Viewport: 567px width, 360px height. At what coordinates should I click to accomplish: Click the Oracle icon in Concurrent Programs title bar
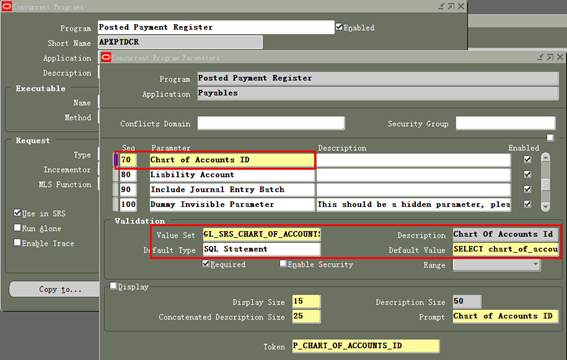click(7, 6)
